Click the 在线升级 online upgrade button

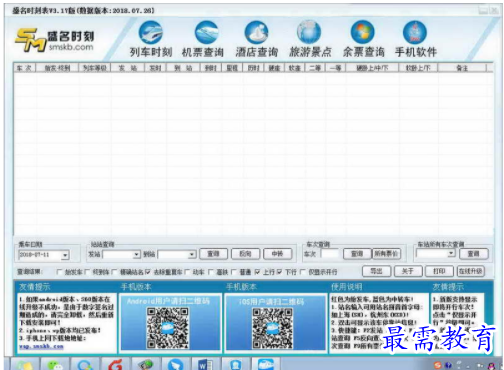pos(471,271)
